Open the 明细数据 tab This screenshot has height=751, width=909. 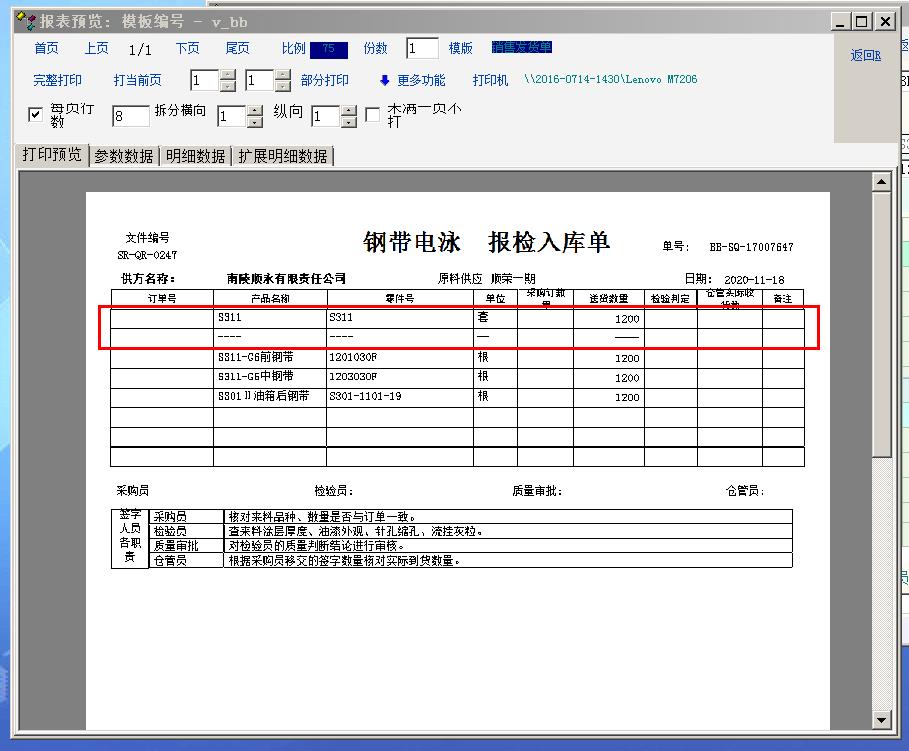coord(195,156)
